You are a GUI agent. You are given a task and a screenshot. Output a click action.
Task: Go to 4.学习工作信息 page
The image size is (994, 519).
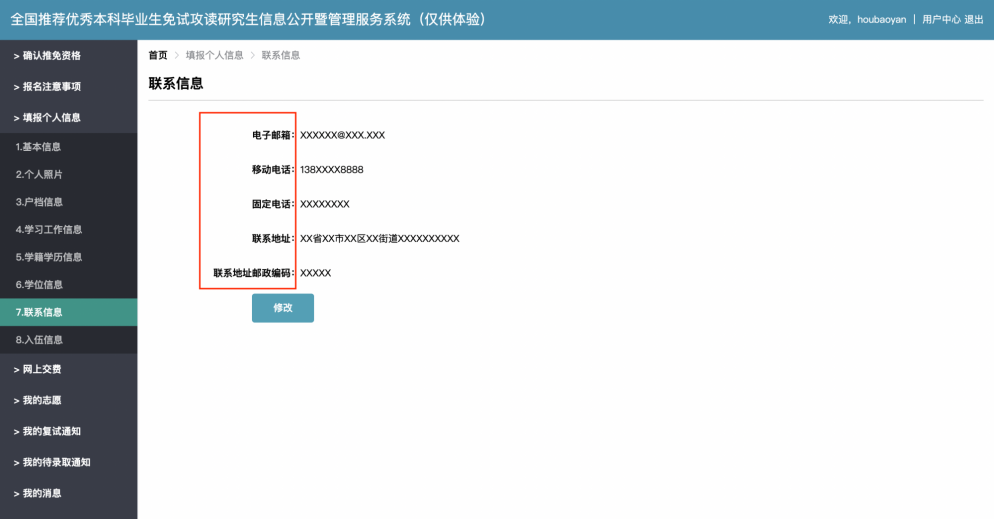pos(68,229)
